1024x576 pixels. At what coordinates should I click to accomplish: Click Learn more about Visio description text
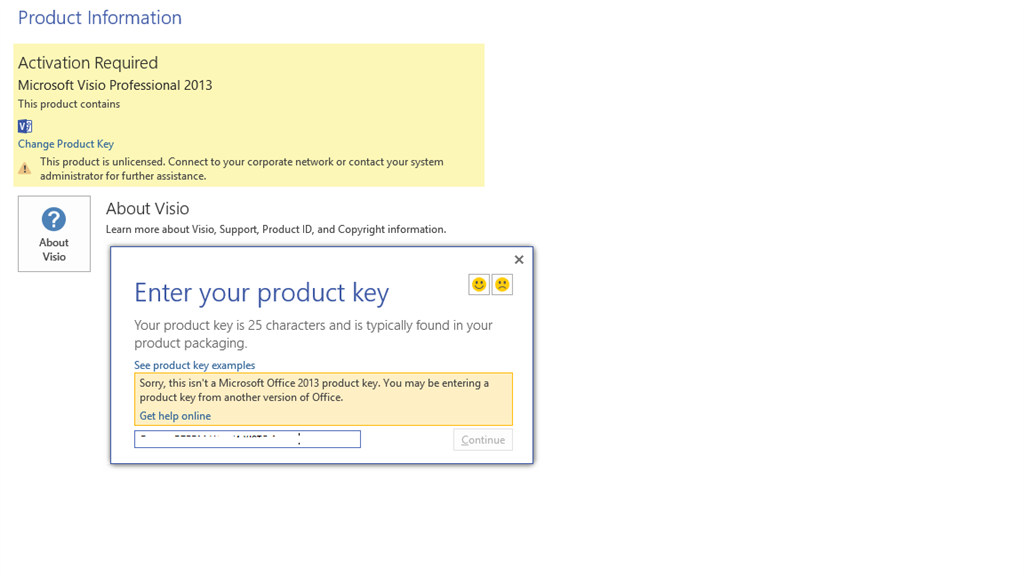point(276,229)
